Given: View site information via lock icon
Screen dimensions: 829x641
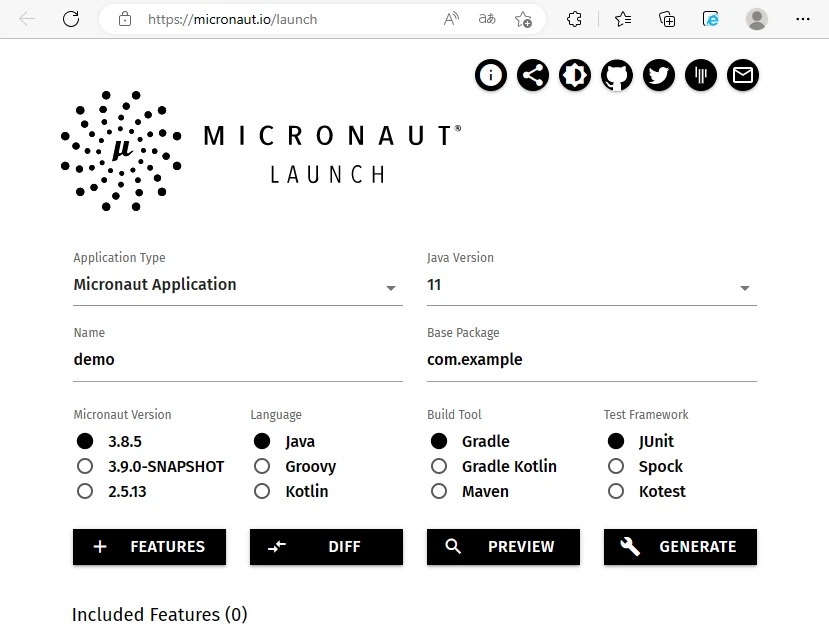Looking at the screenshot, I should (x=125, y=20).
